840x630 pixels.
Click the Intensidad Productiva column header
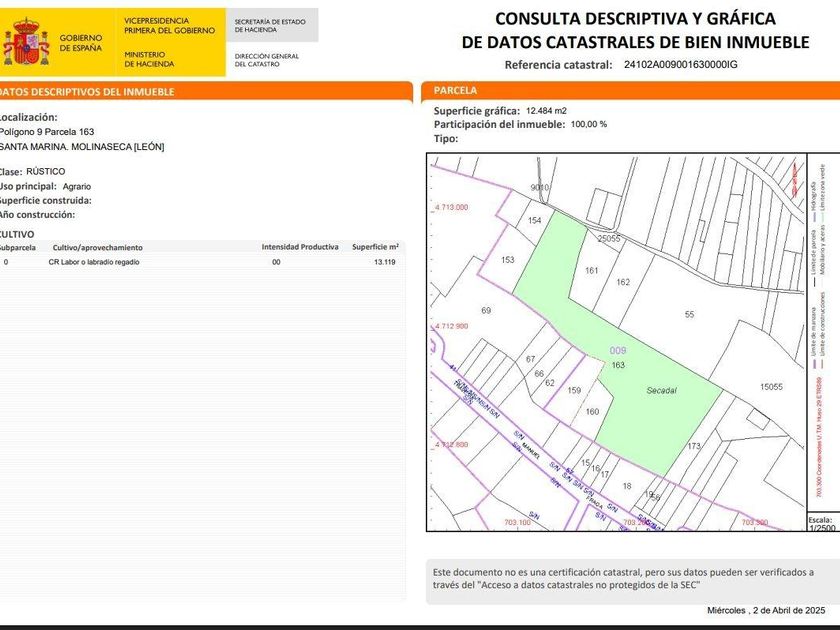[x=300, y=247]
